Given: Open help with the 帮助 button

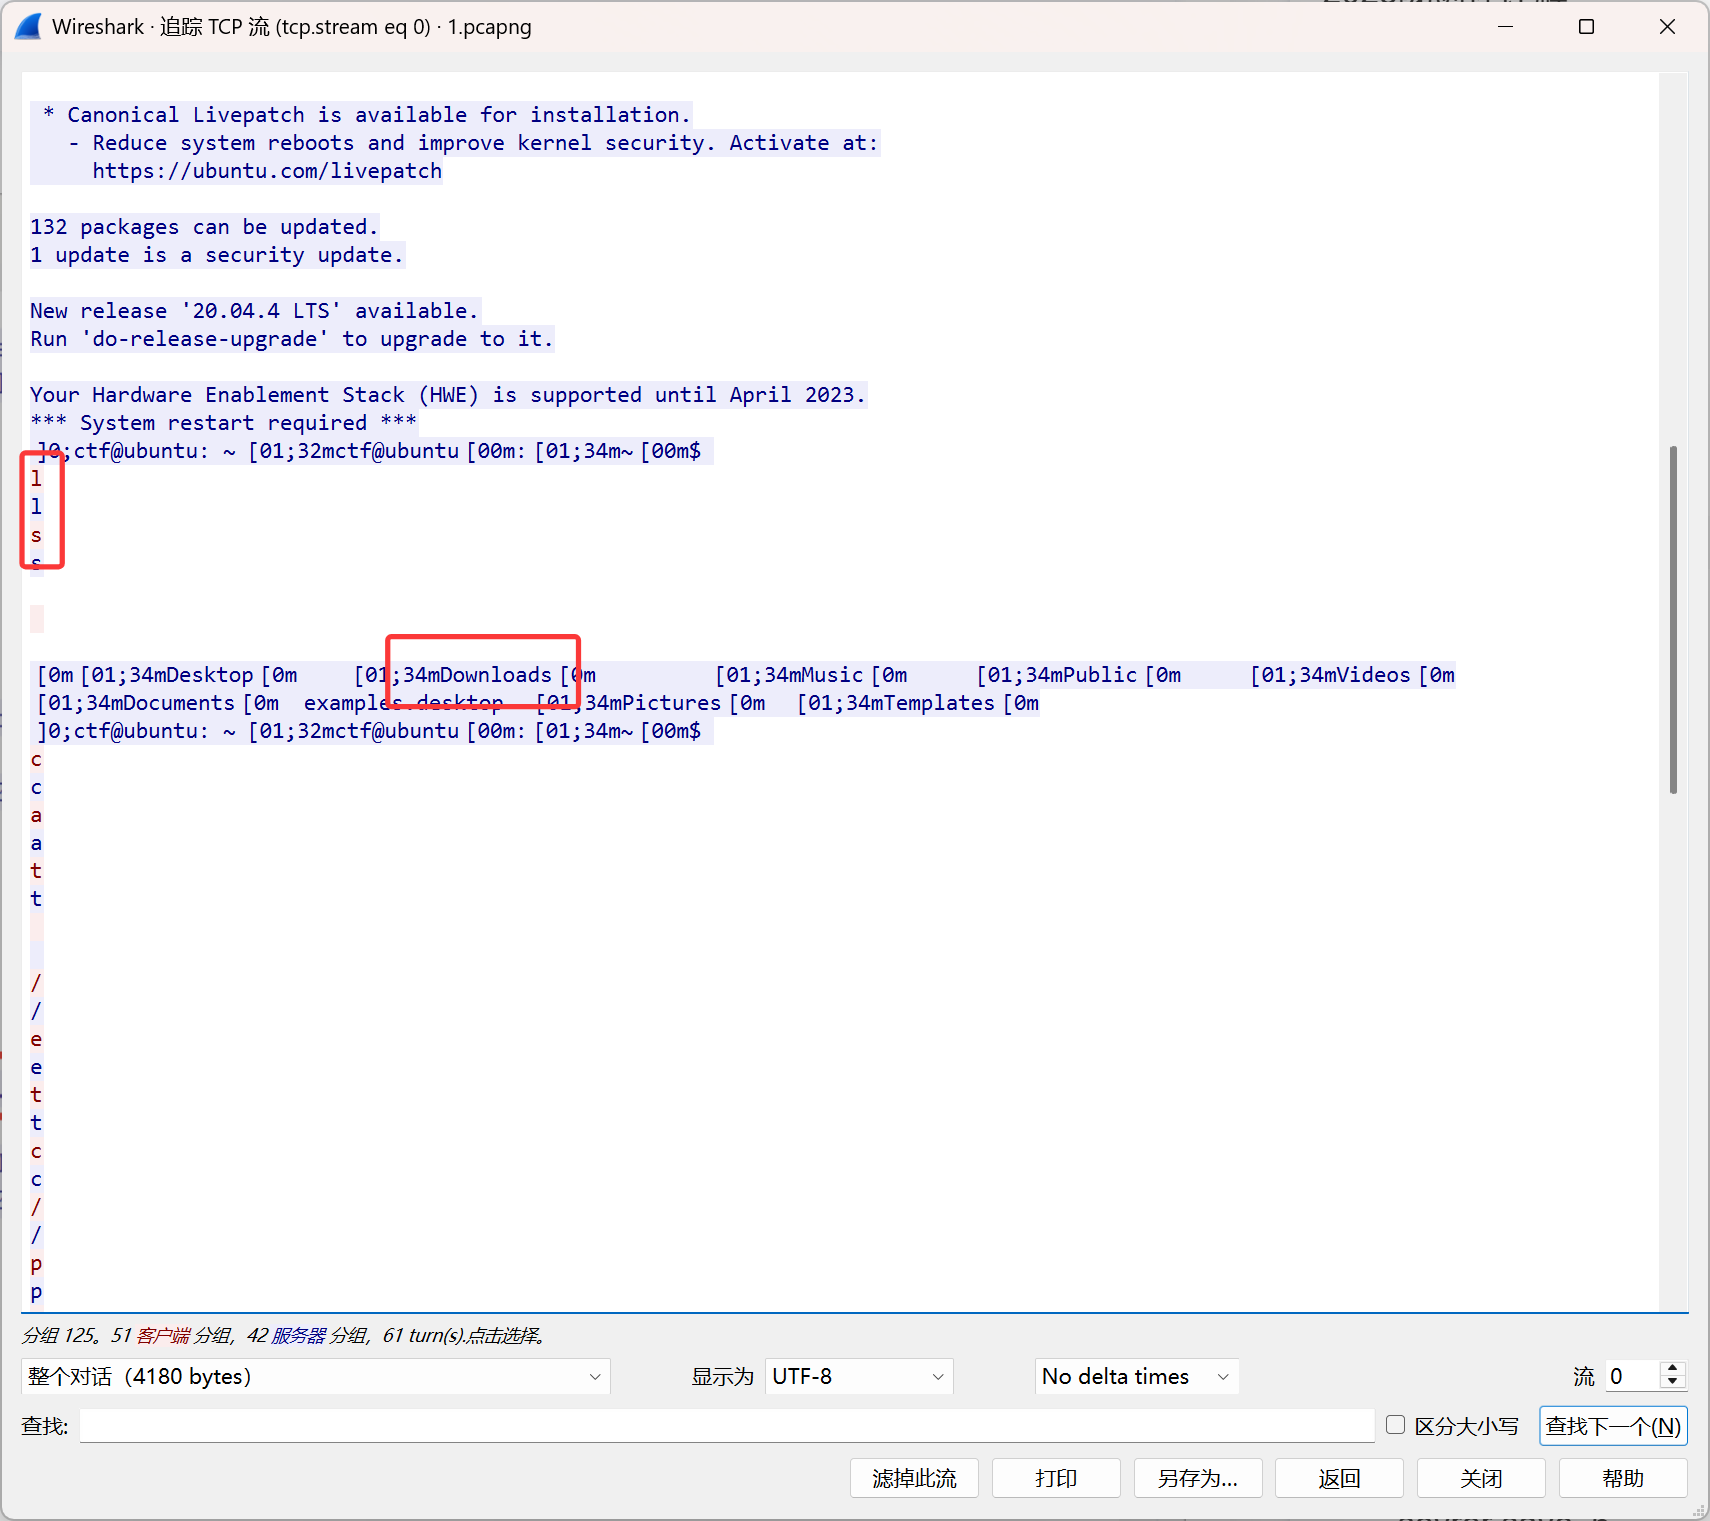Looking at the screenshot, I should pos(1623,1478).
